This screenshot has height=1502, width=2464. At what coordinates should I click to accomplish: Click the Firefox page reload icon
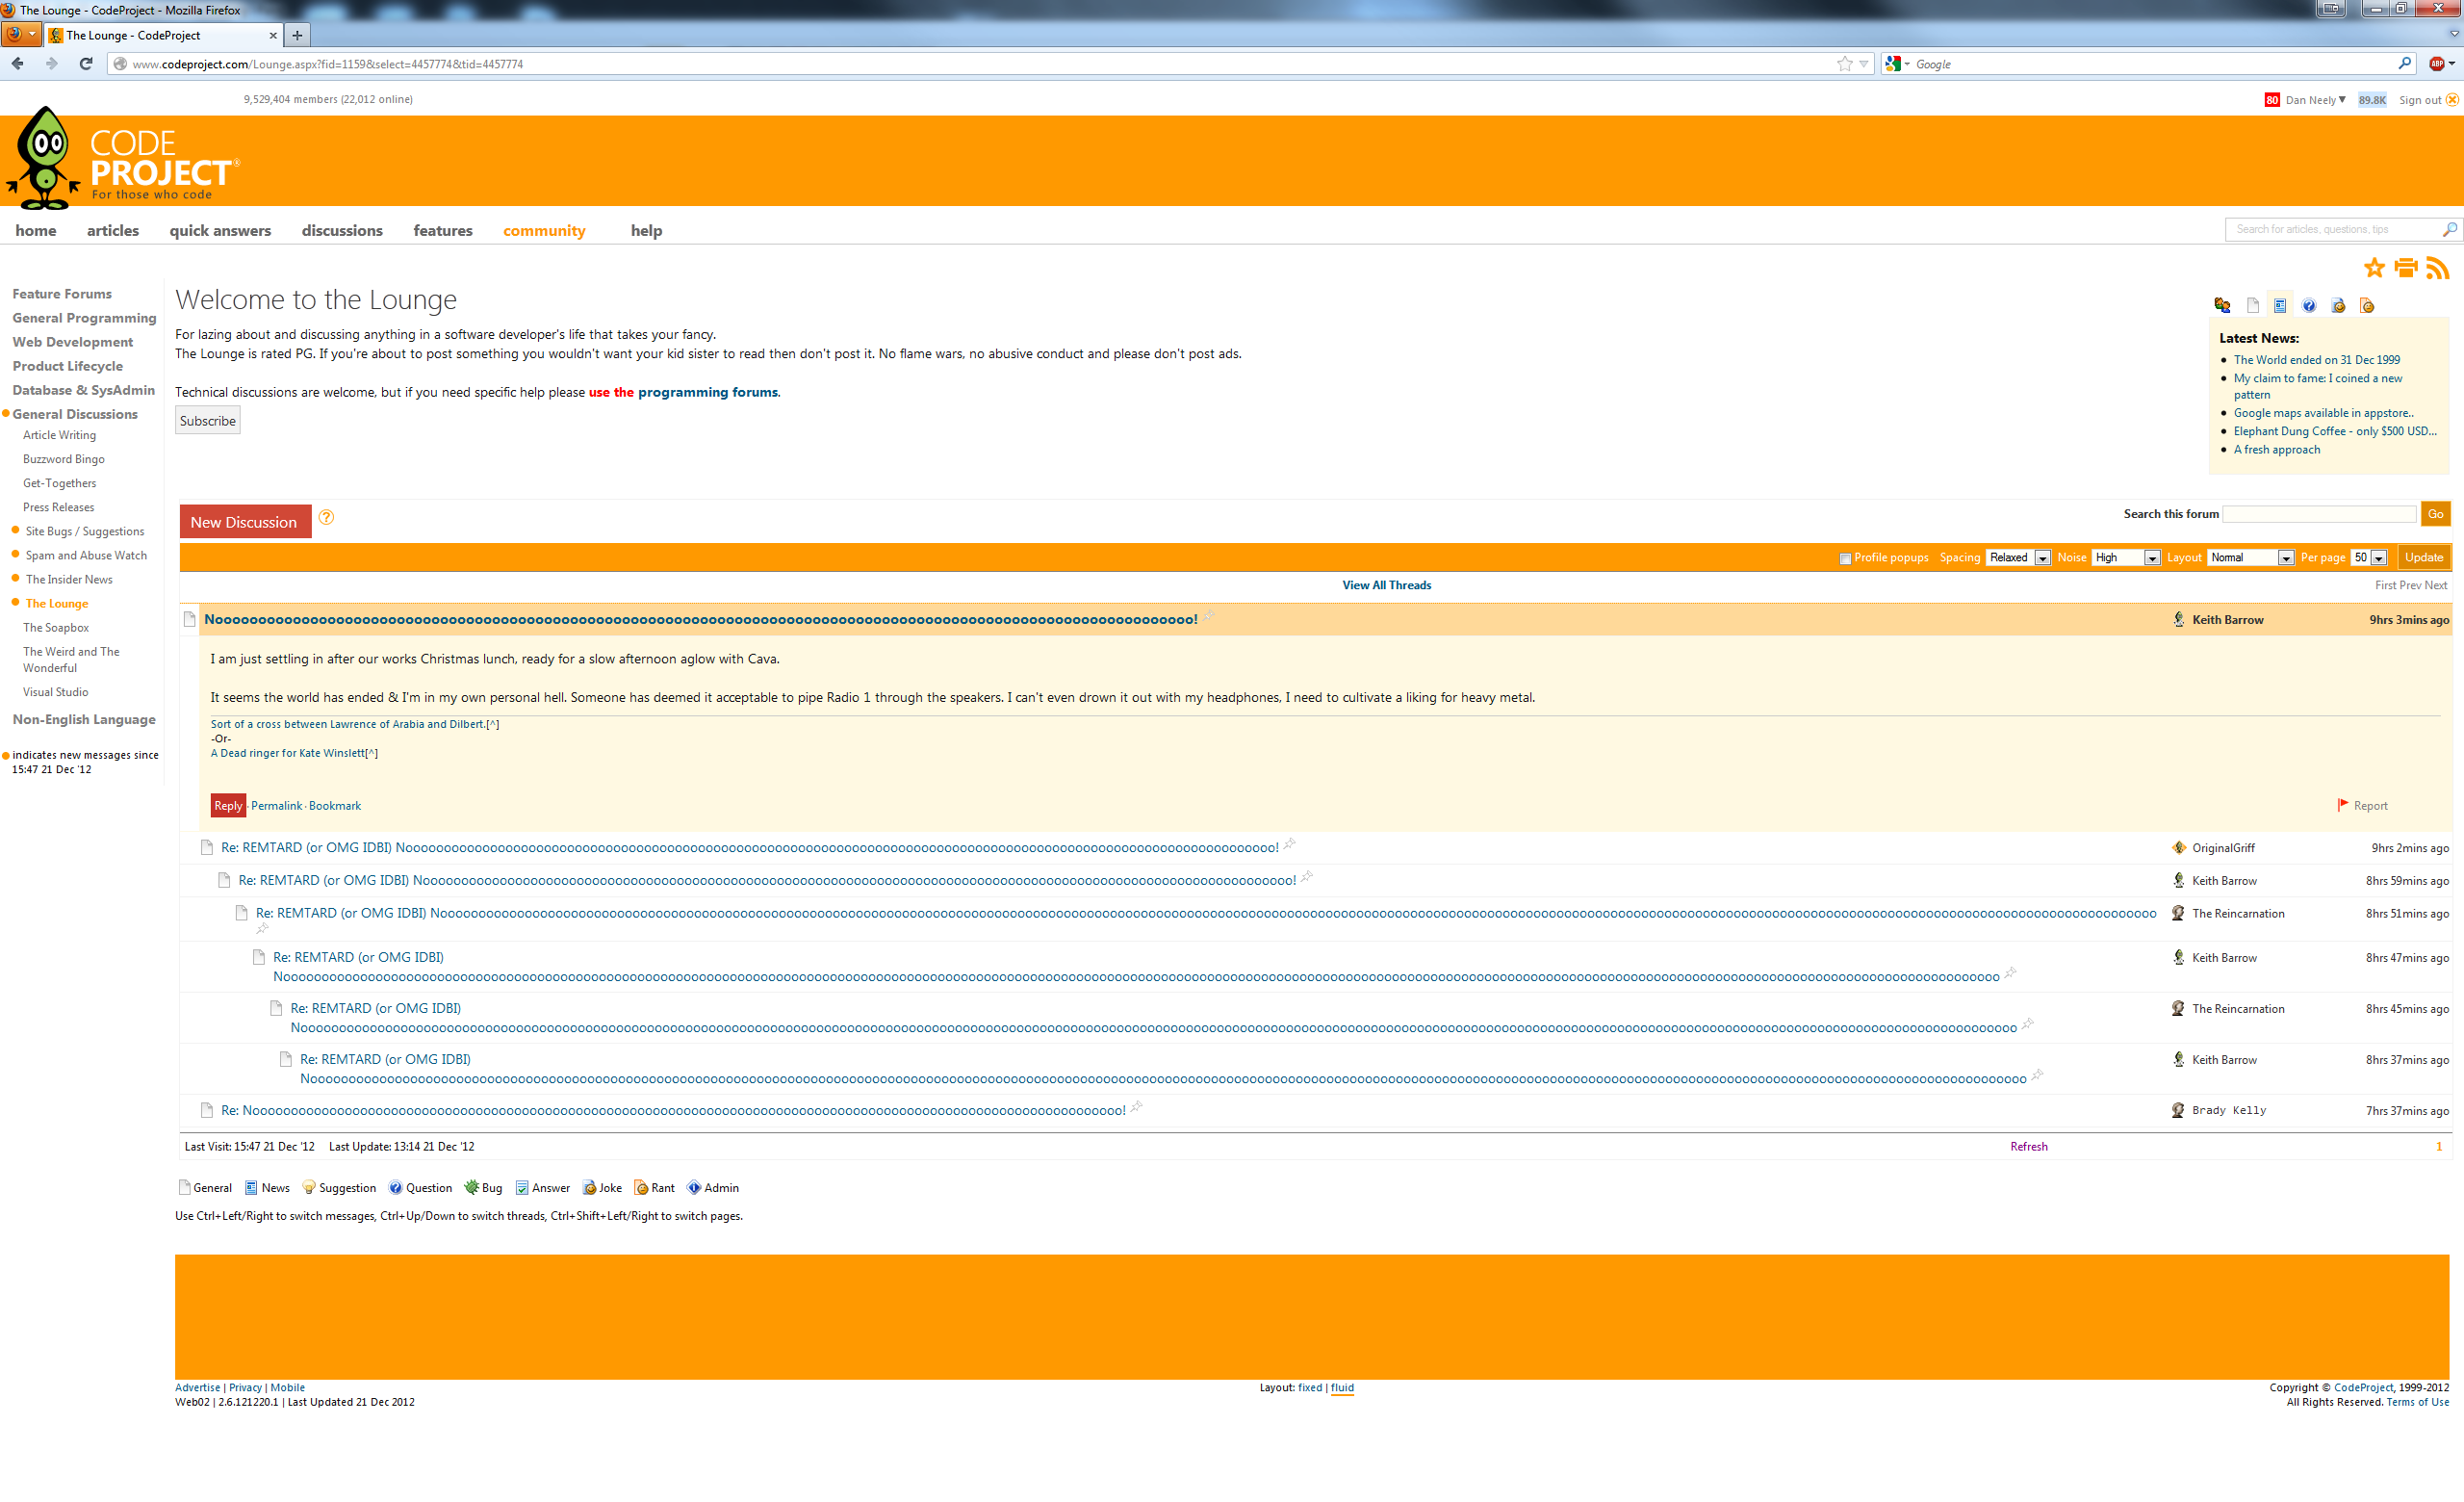pos(86,64)
